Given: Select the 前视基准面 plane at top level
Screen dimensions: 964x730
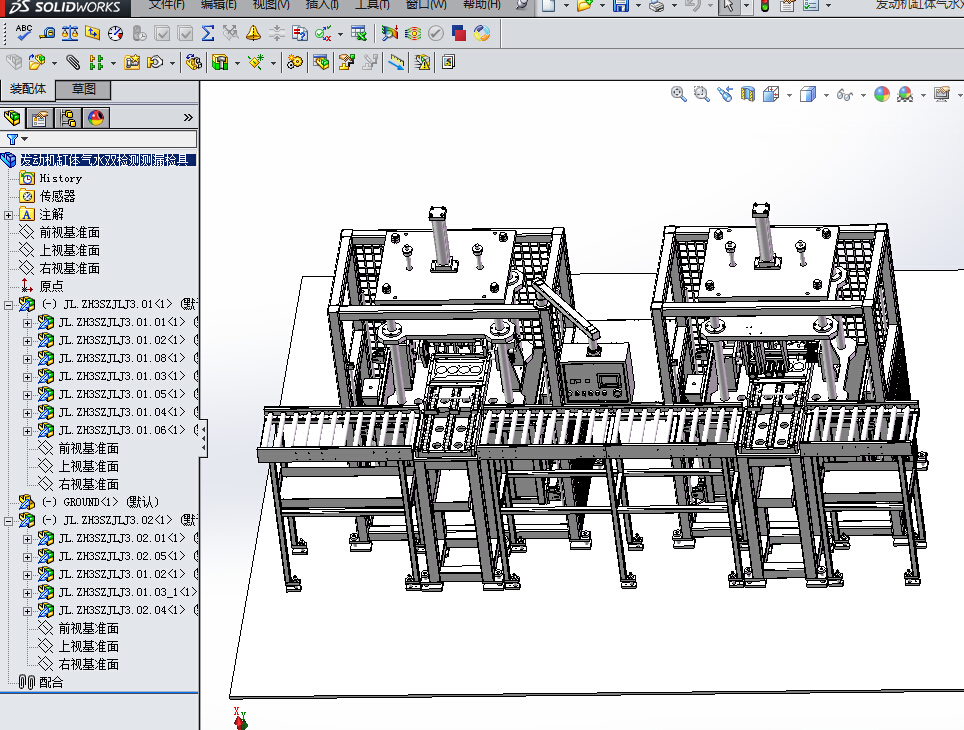Looking at the screenshot, I should (69, 232).
